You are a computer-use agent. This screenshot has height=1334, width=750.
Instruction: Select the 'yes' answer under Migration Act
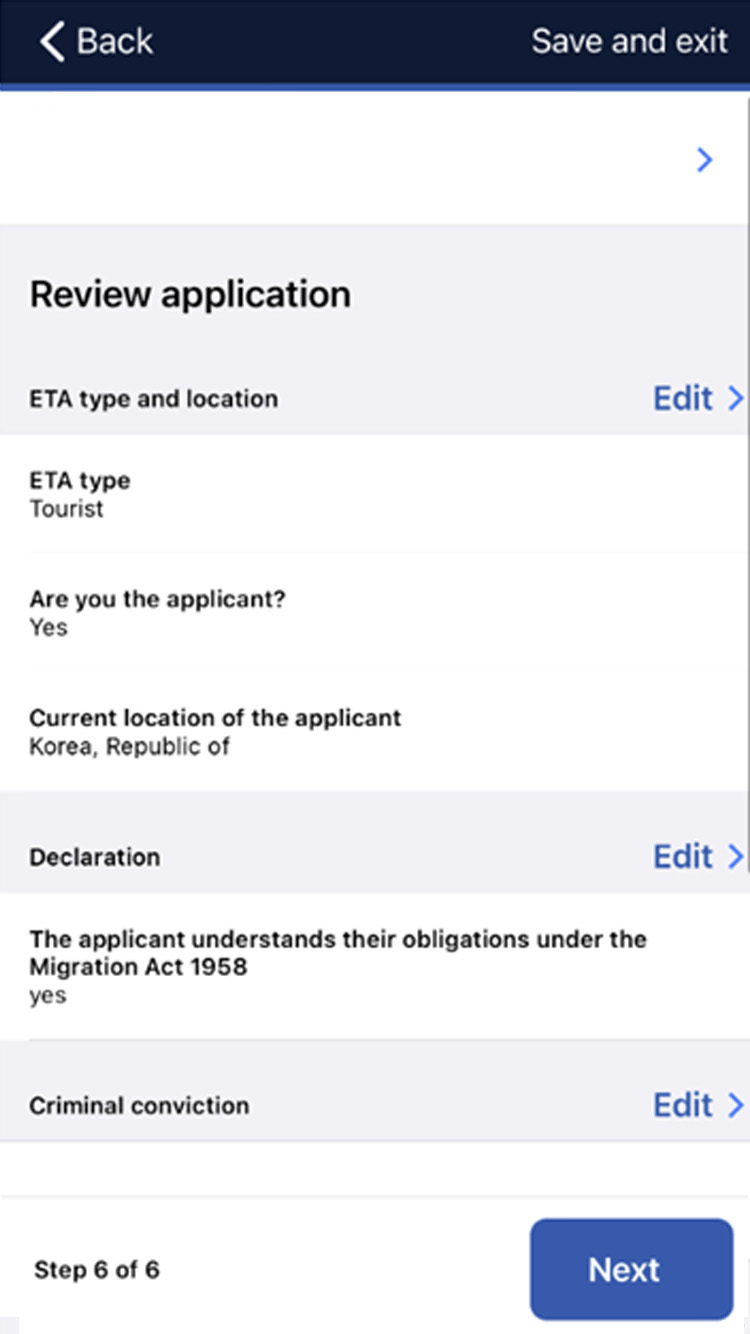point(47,997)
